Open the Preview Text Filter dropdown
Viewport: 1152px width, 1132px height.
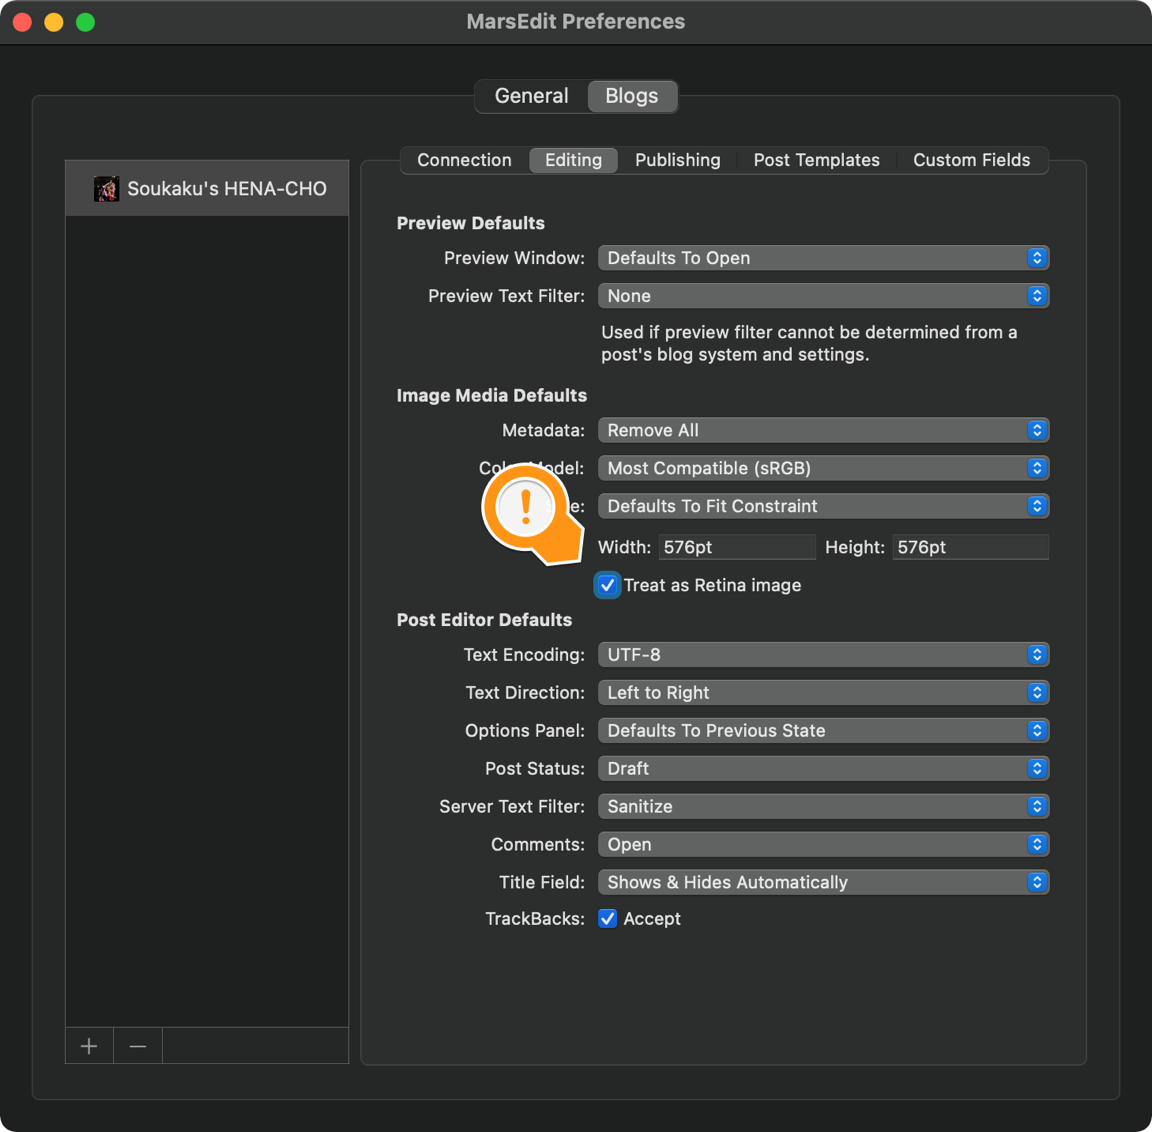click(x=823, y=296)
